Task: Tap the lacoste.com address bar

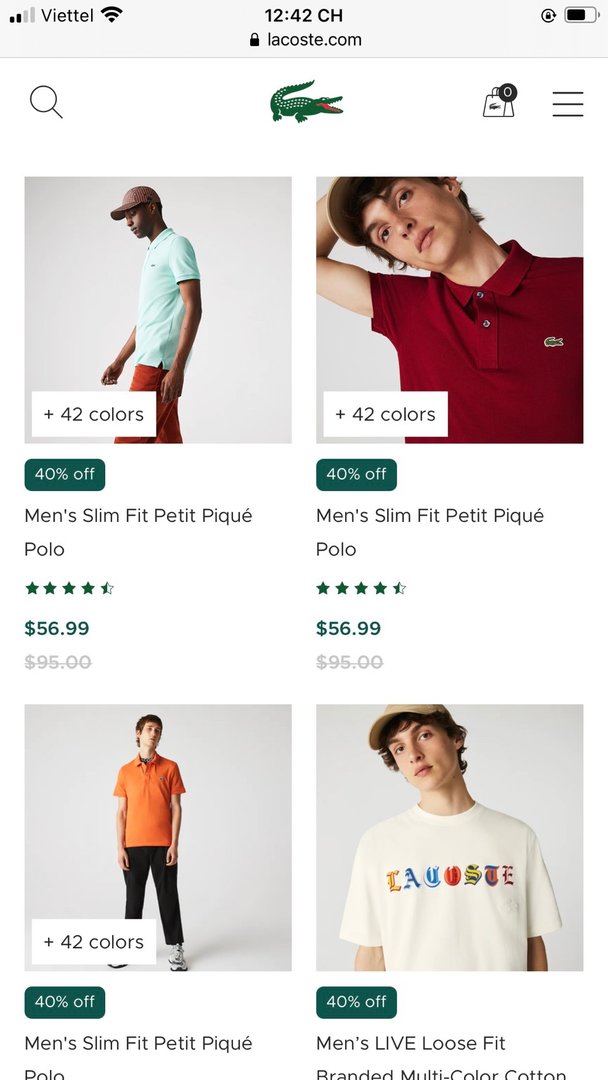Action: (x=305, y=40)
